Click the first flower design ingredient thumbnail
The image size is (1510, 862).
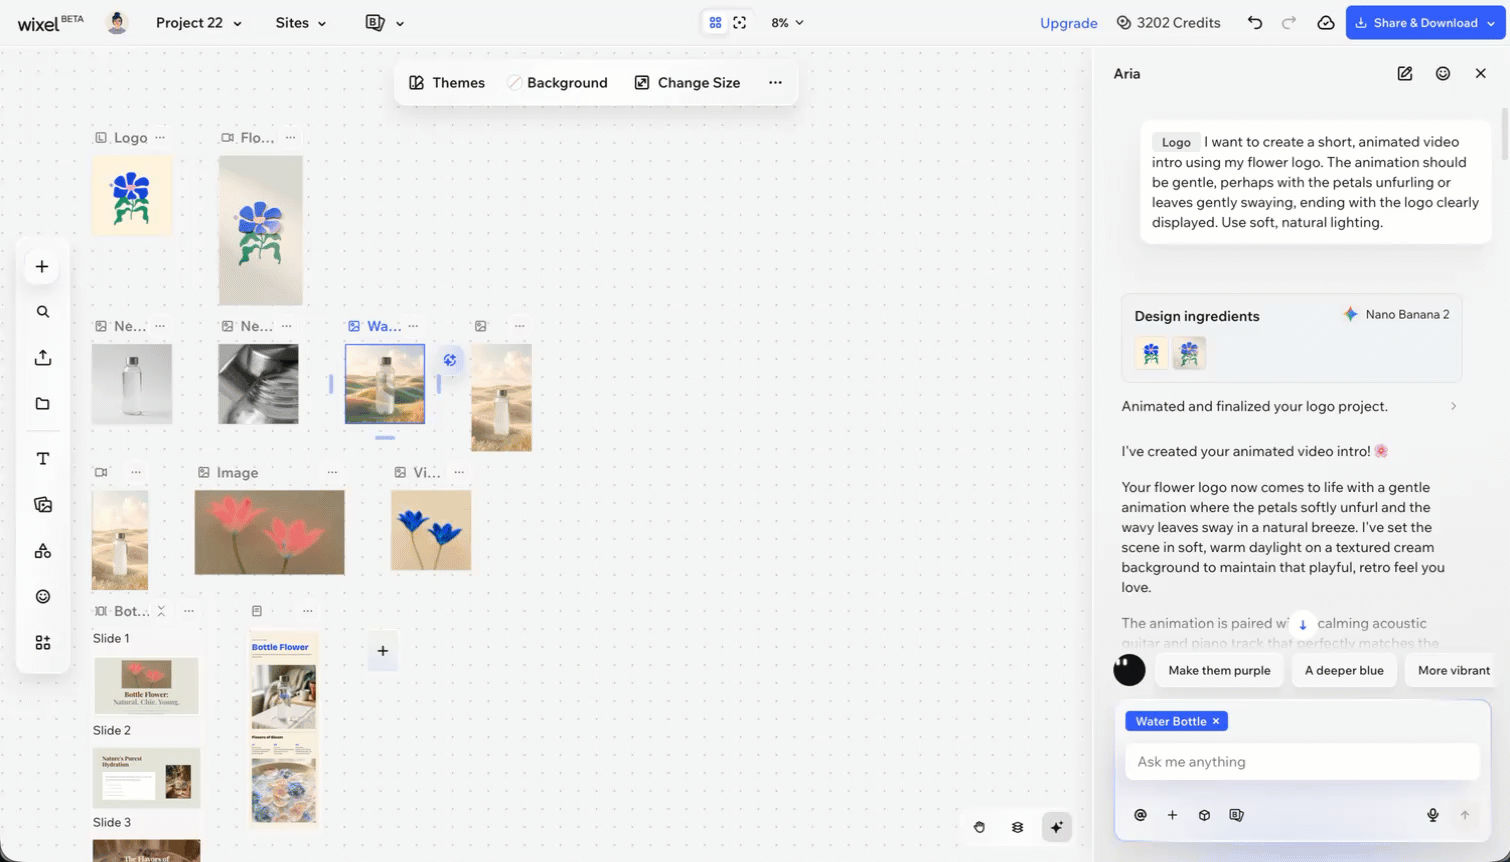coord(1151,353)
